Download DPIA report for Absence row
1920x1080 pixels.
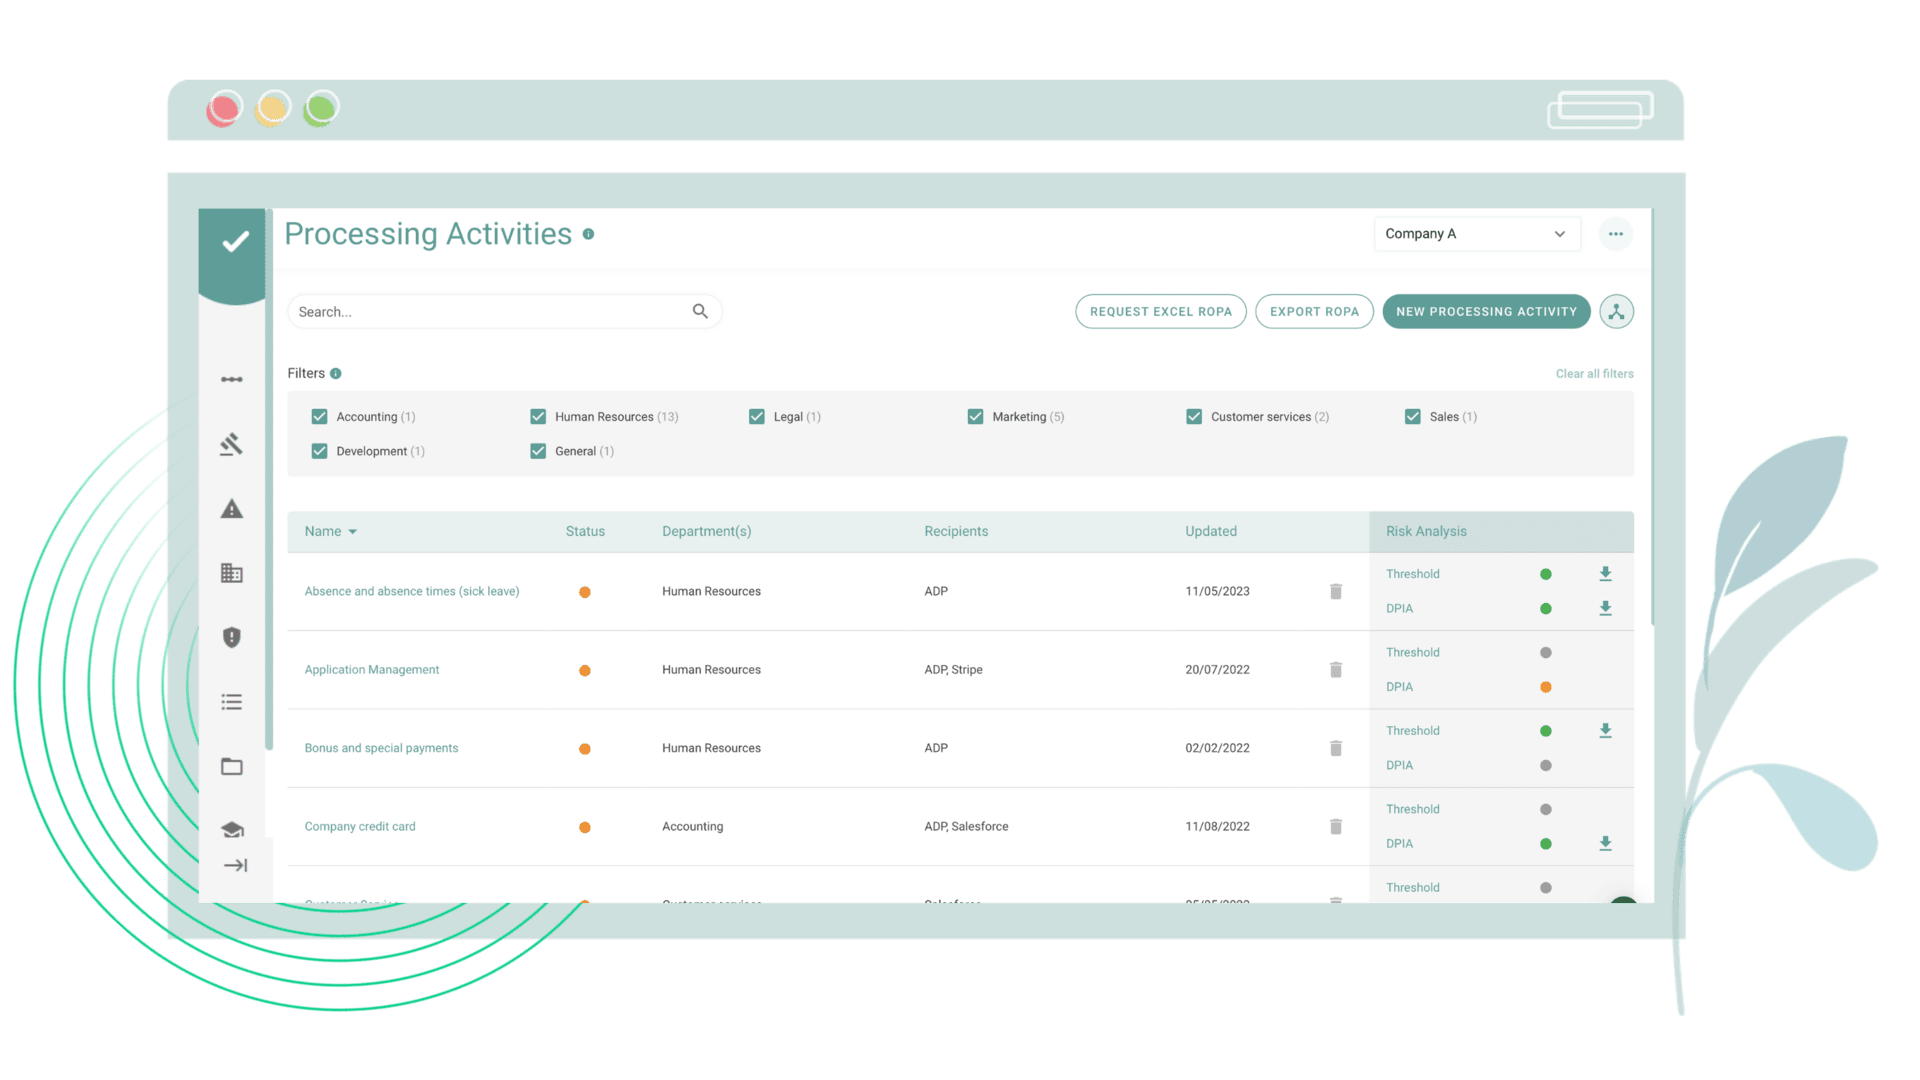coord(1605,608)
